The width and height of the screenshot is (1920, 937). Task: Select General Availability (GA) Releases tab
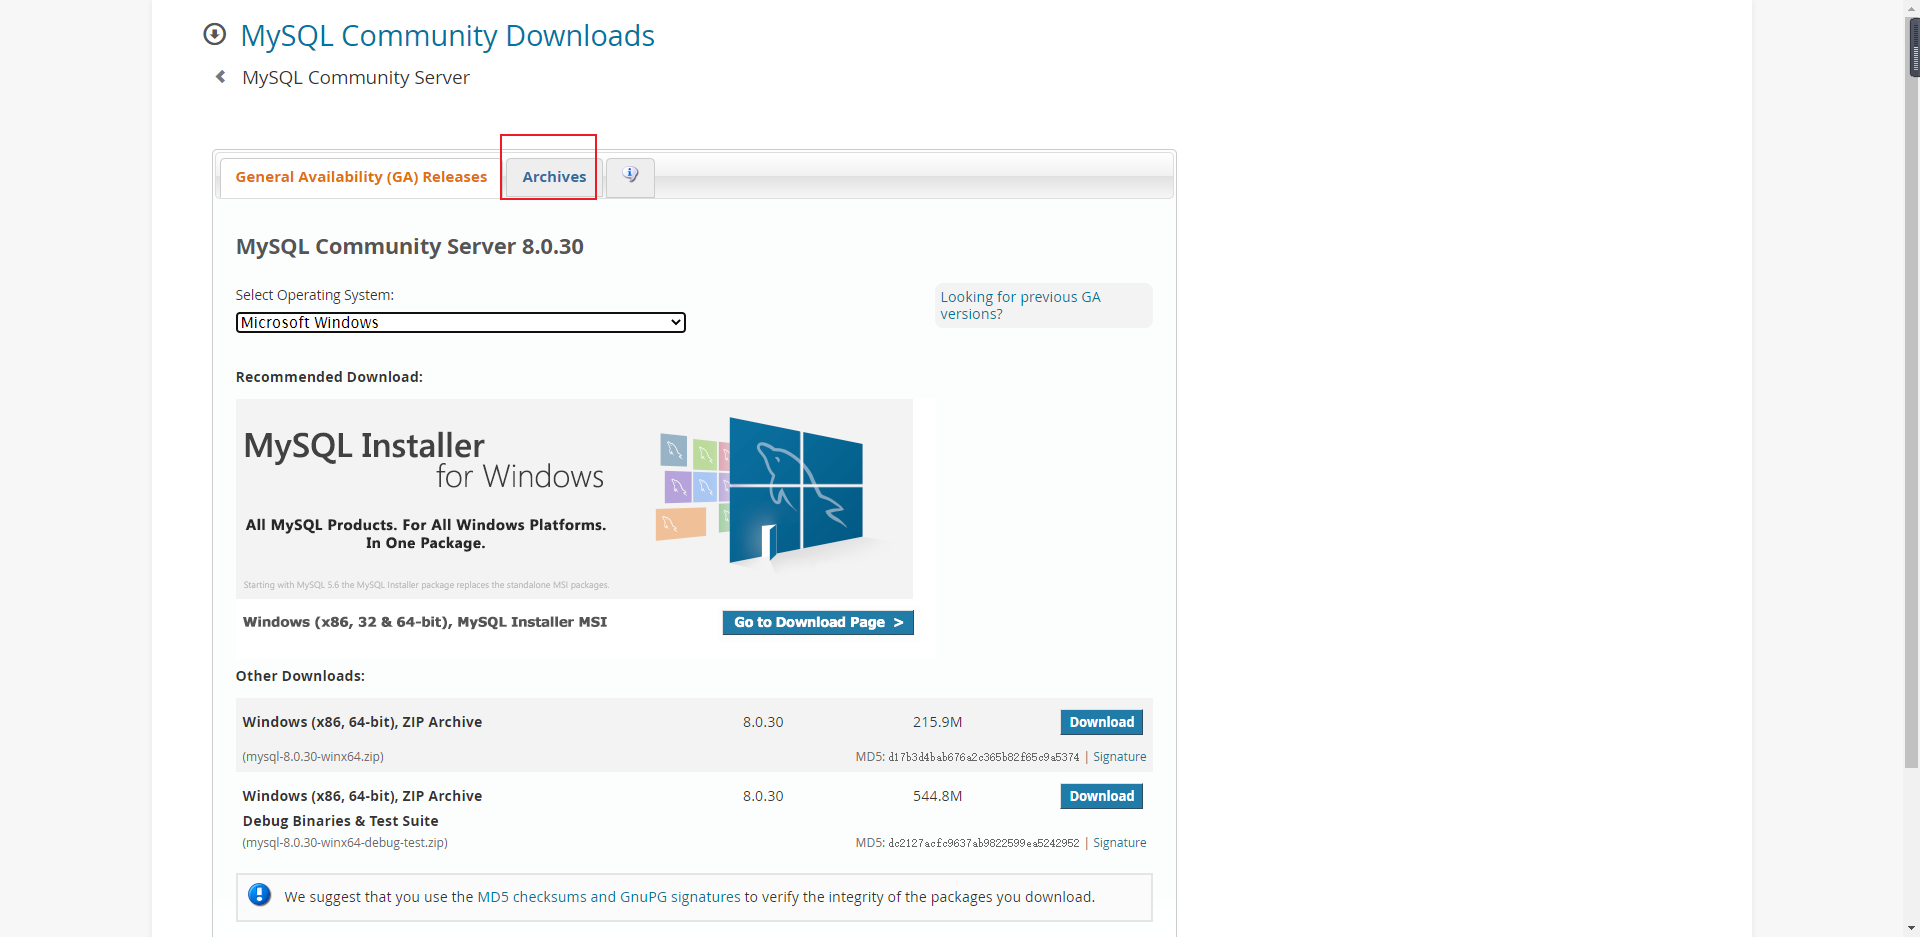(361, 177)
